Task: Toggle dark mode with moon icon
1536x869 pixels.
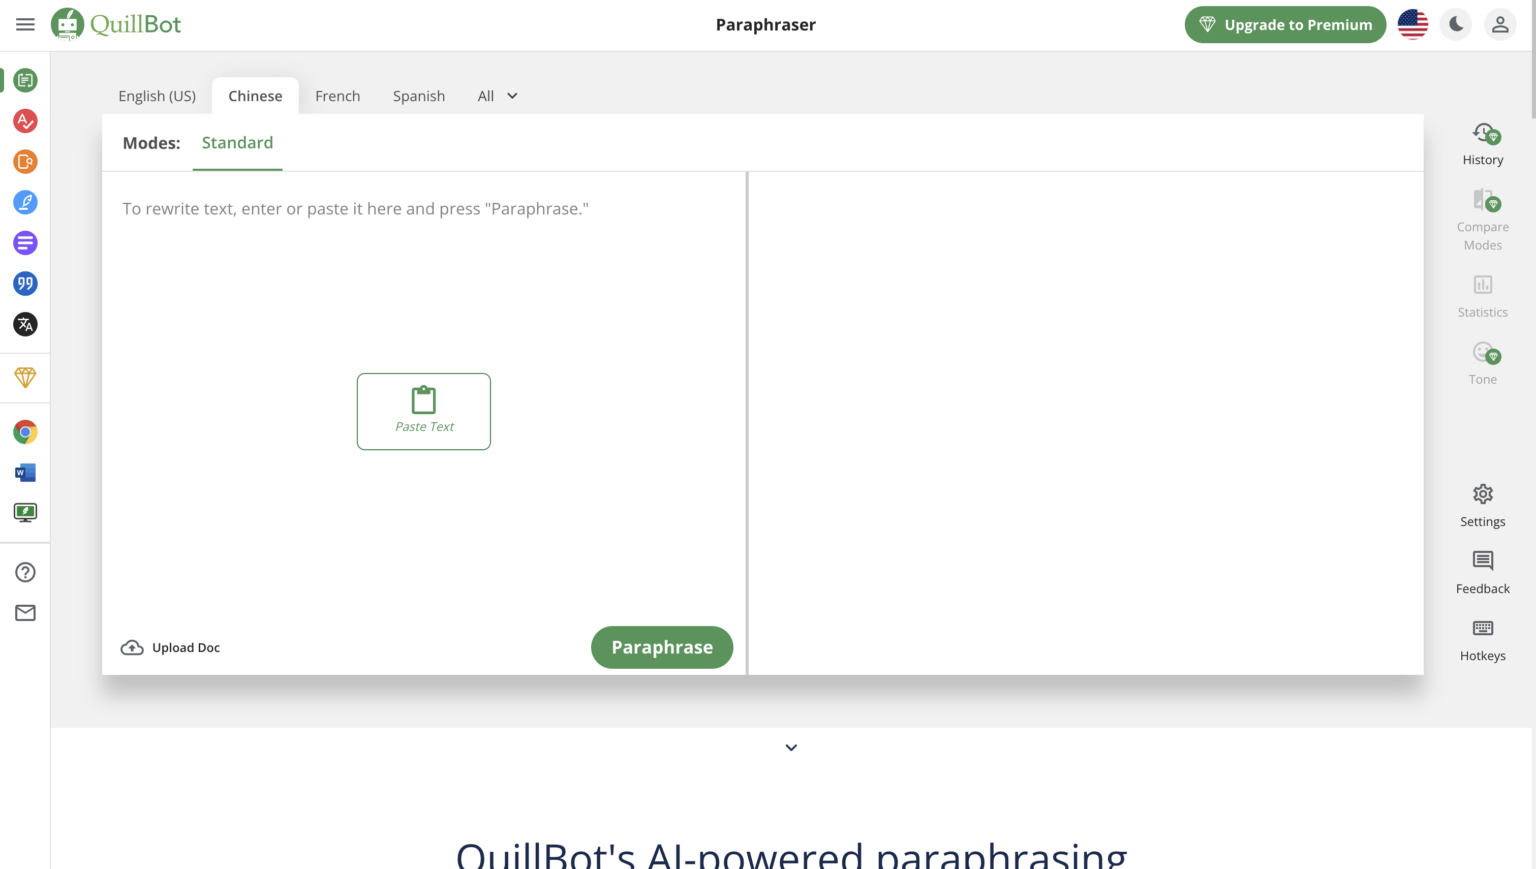Action: click(x=1456, y=25)
